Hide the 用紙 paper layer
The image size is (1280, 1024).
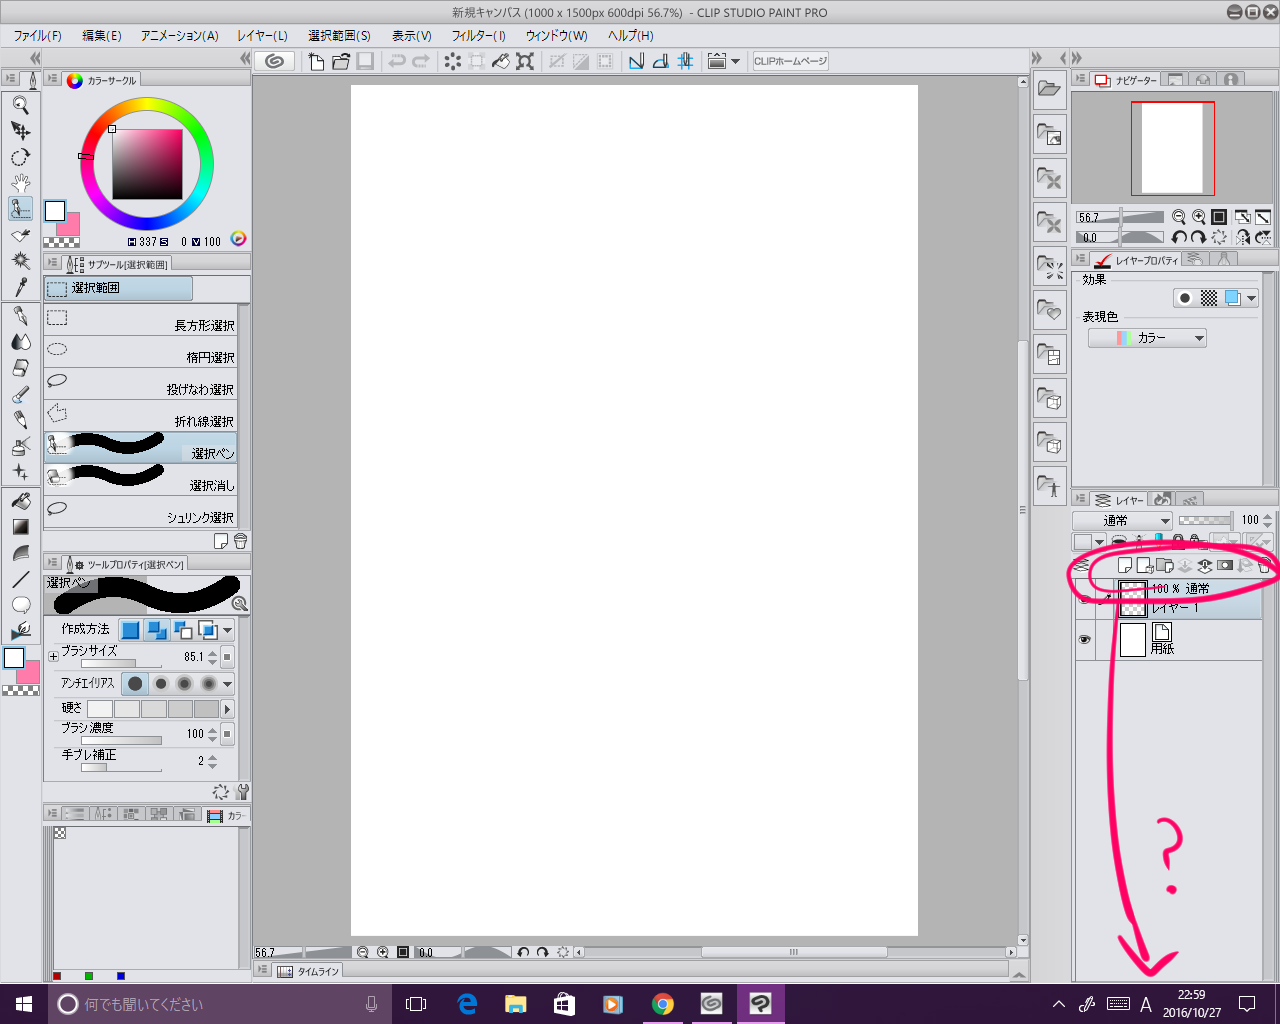(1084, 640)
